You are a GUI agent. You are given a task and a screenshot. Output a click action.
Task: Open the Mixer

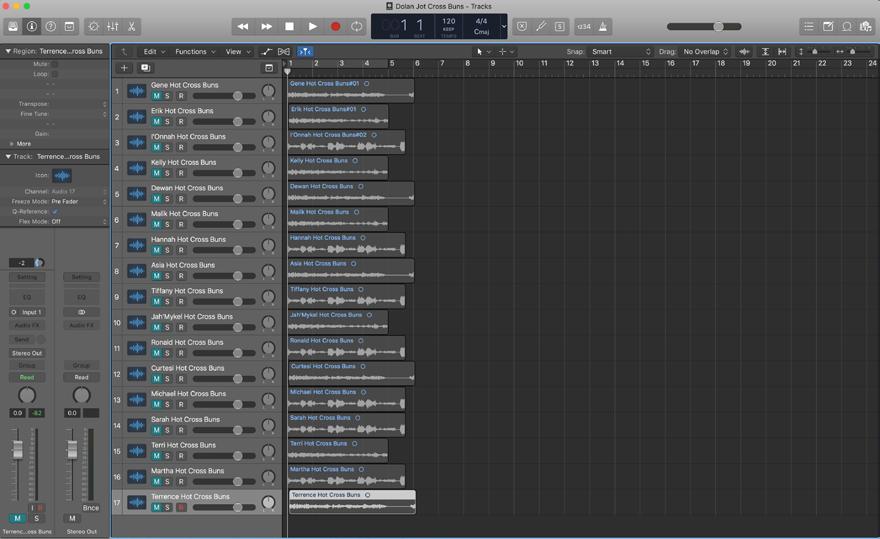pos(113,26)
